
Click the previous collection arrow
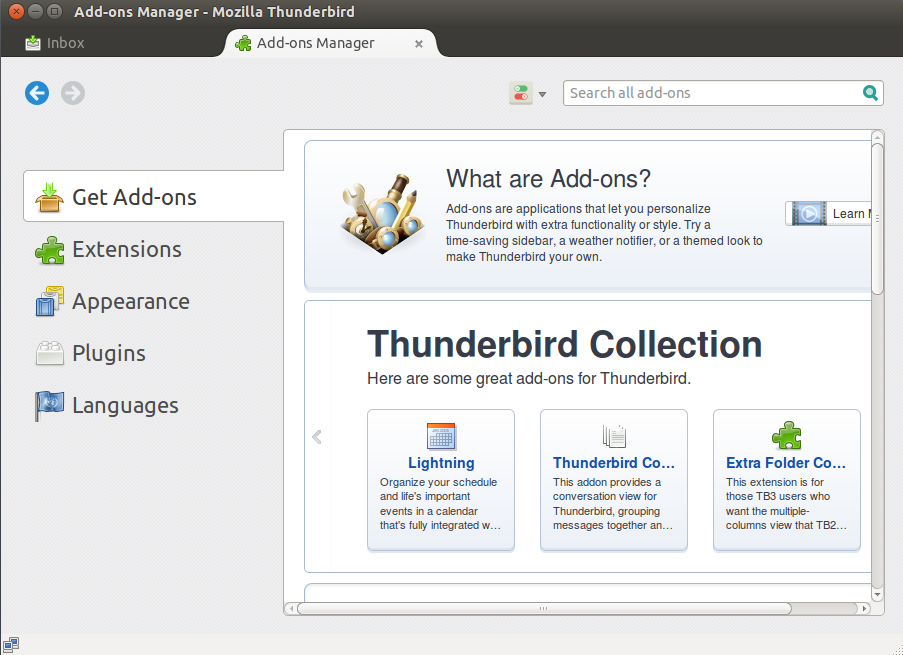(x=317, y=437)
